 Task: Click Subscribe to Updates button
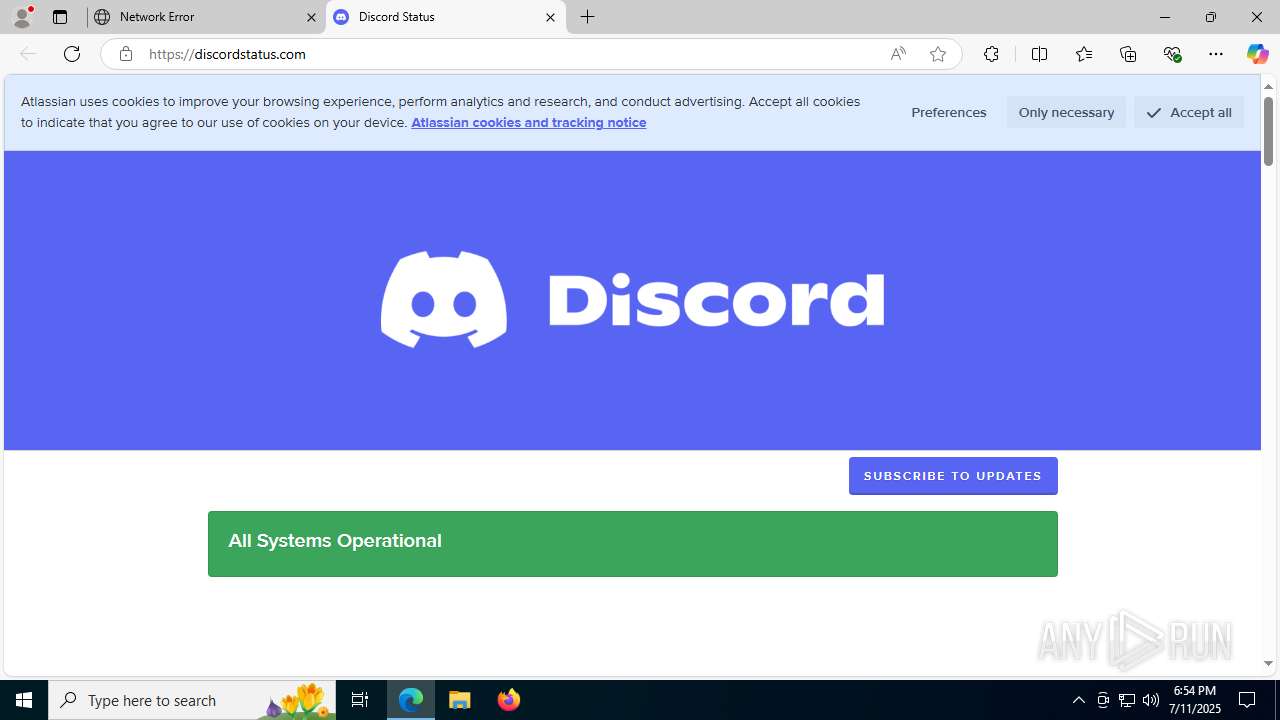(953, 476)
